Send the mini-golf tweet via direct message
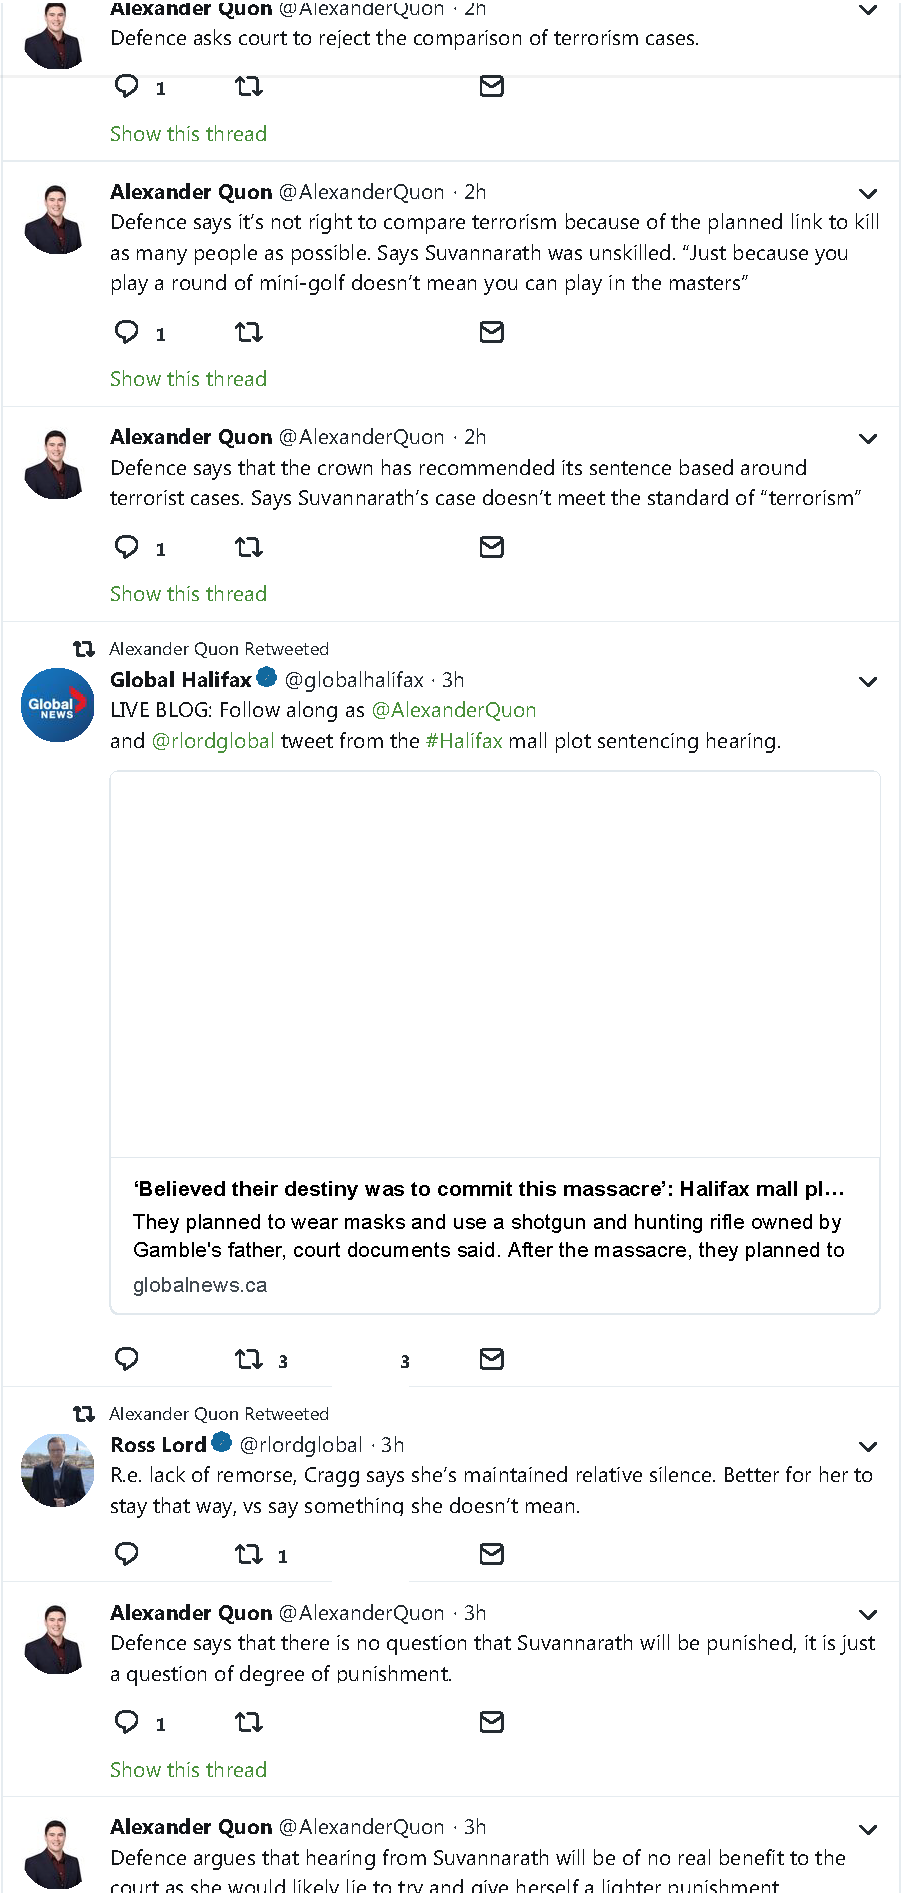 [491, 332]
